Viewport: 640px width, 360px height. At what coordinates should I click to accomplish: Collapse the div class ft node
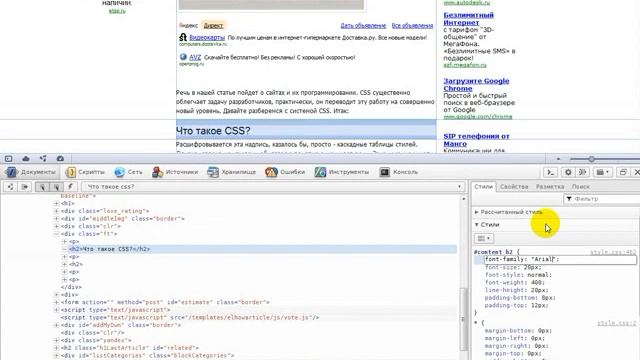click(56, 234)
